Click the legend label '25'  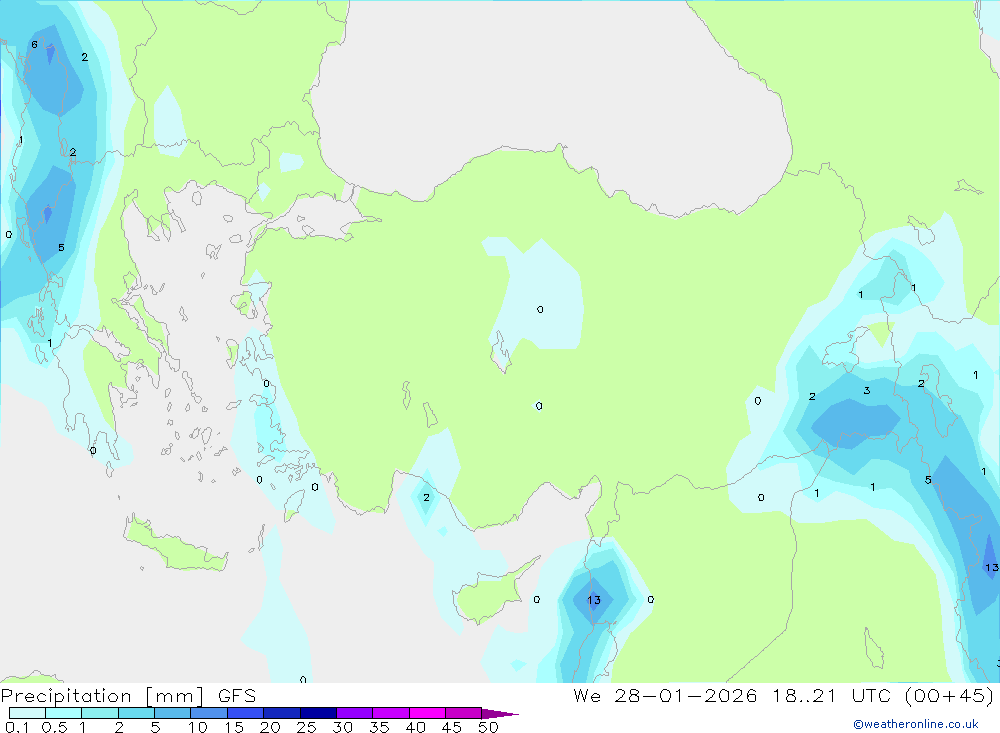(x=306, y=727)
